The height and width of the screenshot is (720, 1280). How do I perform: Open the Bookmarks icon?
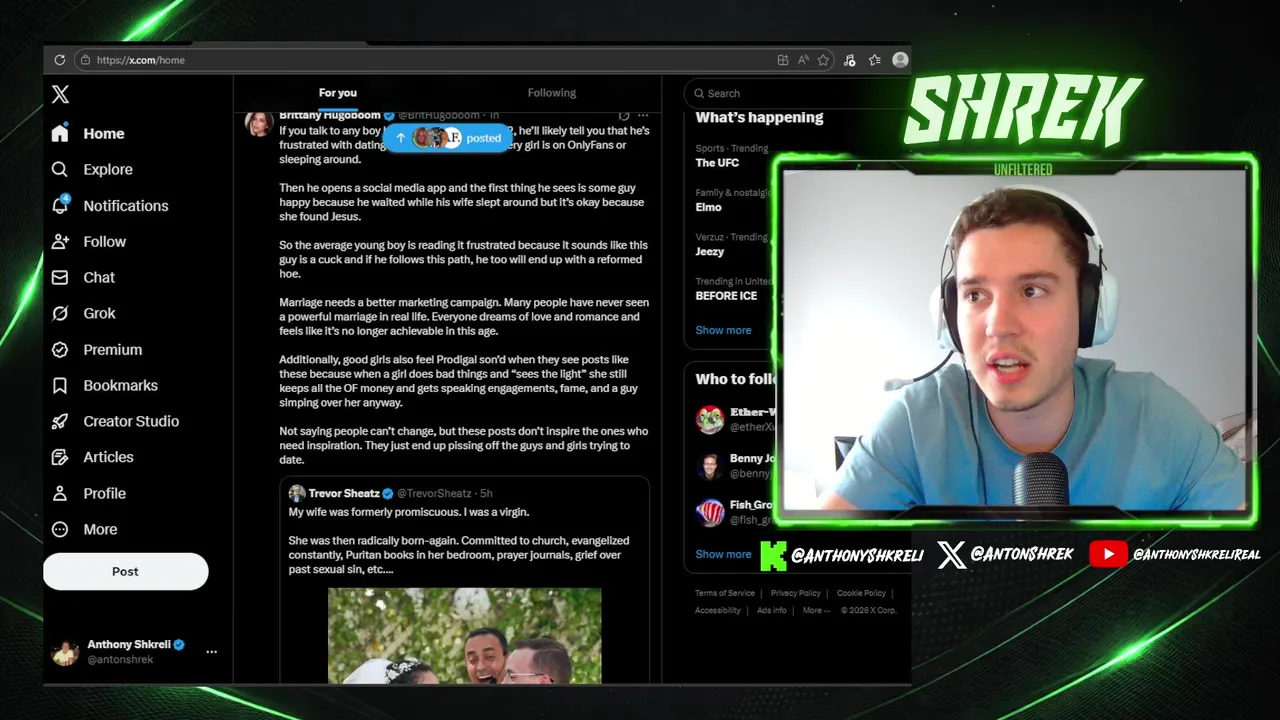(x=60, y=385)
